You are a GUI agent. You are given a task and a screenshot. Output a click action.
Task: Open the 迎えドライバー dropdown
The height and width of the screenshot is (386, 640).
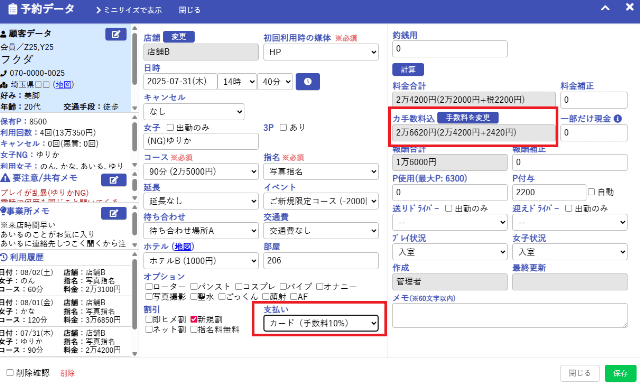570,222
